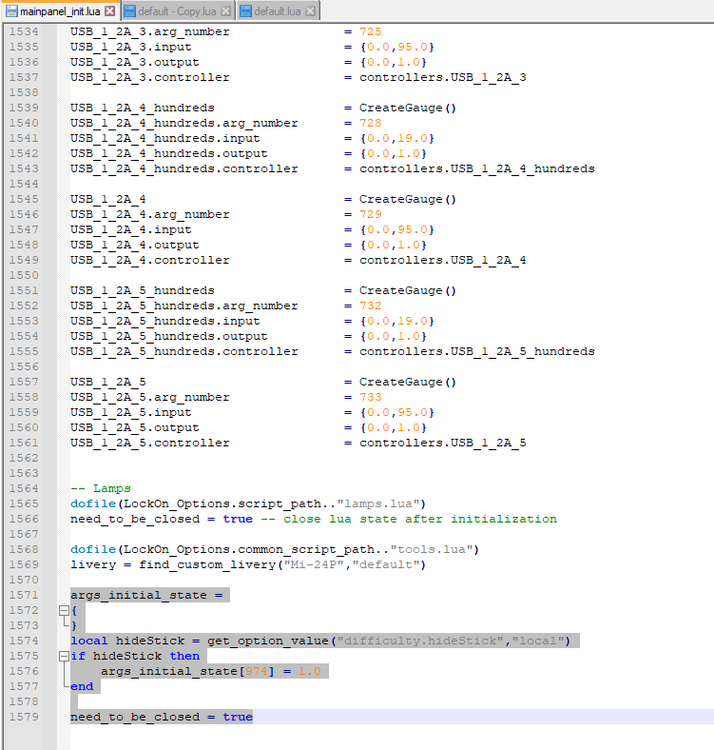714x750 pixels.
Task: Click "controllers.USB_1_2A_3" text
Action: [x=443, y=77]
